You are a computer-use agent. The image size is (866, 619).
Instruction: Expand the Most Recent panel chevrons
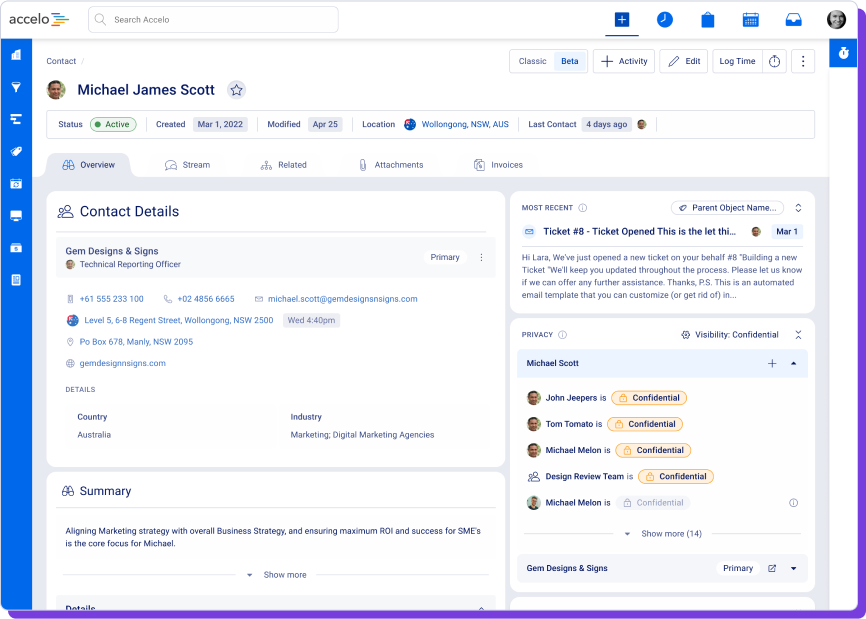pos(798,208)
